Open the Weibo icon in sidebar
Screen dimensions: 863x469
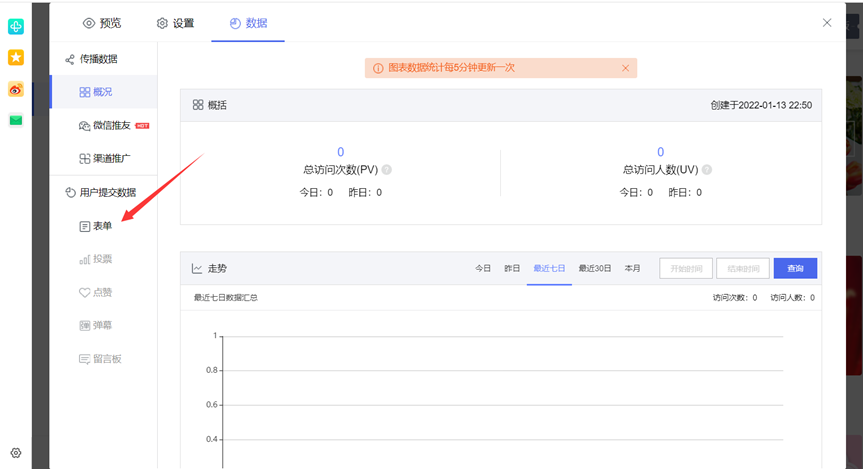click(15, 89)
